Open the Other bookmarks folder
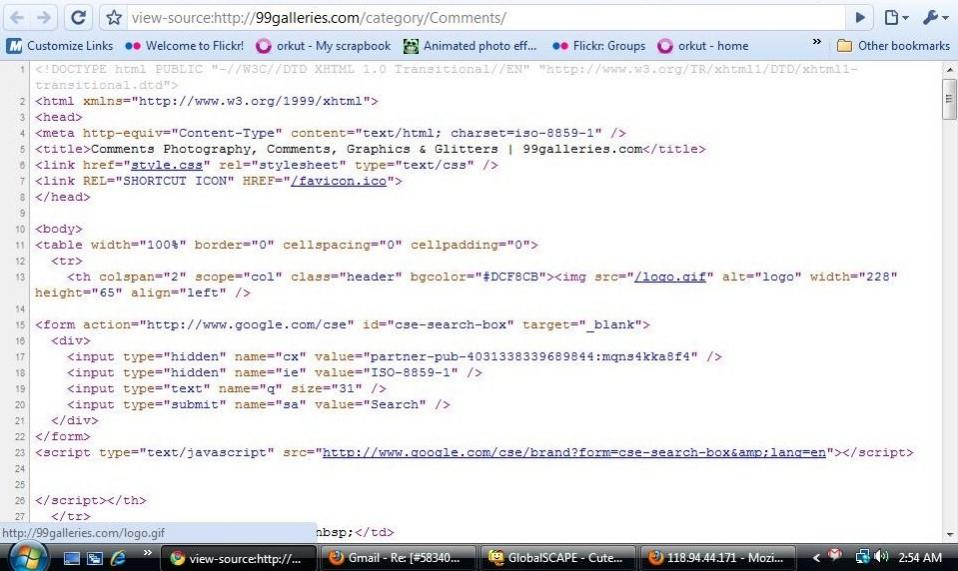 click(893, 46)
